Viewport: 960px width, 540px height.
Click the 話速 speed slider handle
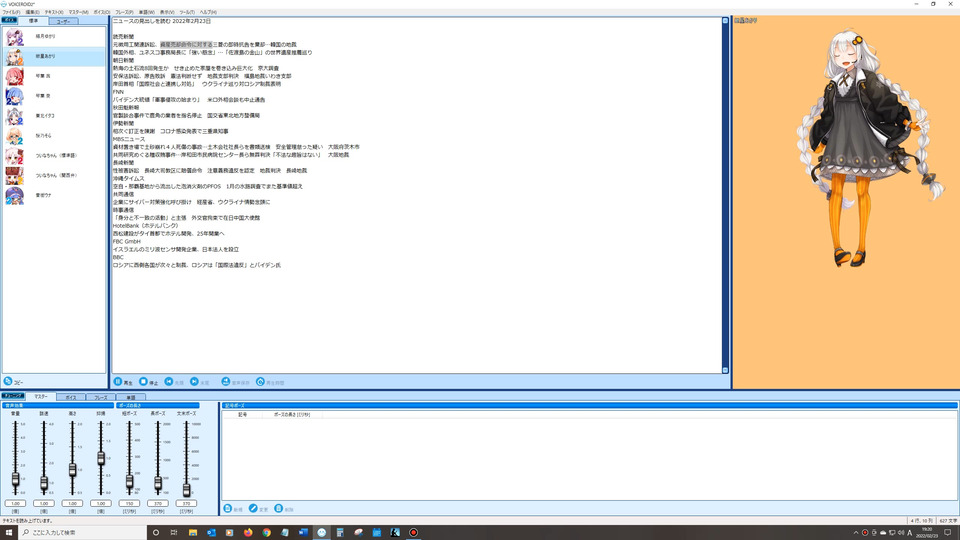point(44,483)
